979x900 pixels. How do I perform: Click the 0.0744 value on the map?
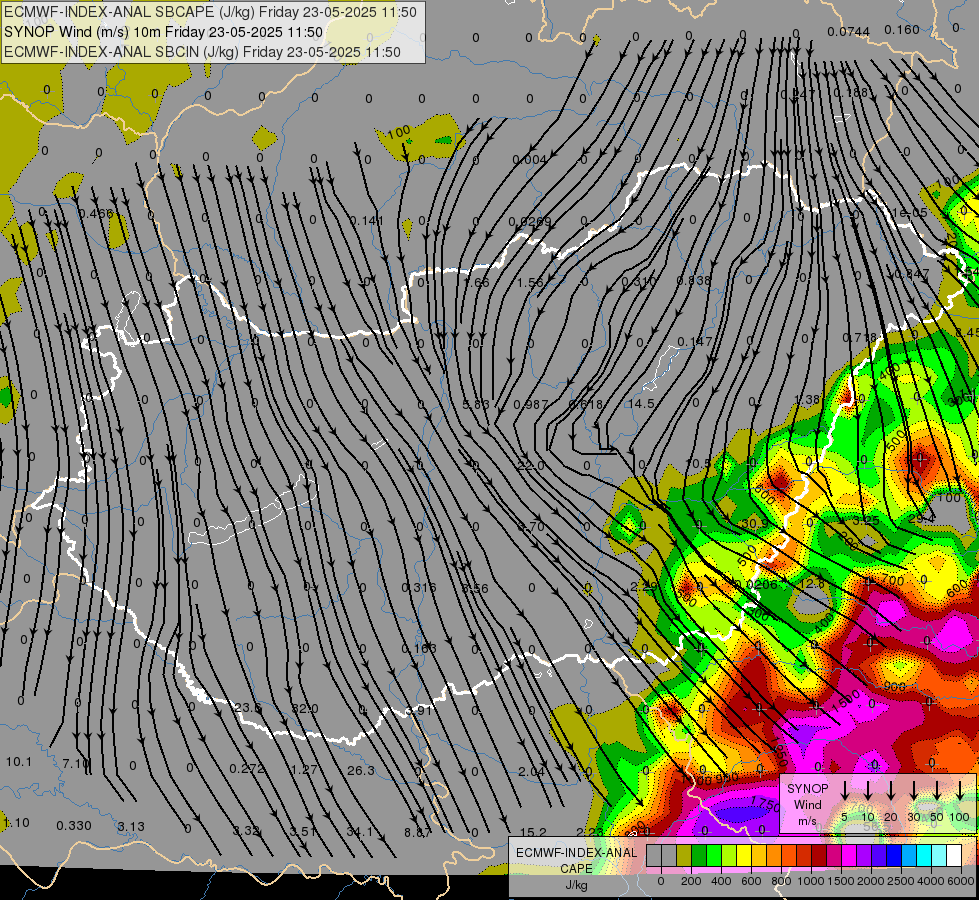pyautogui.click(x=849, y=32)
